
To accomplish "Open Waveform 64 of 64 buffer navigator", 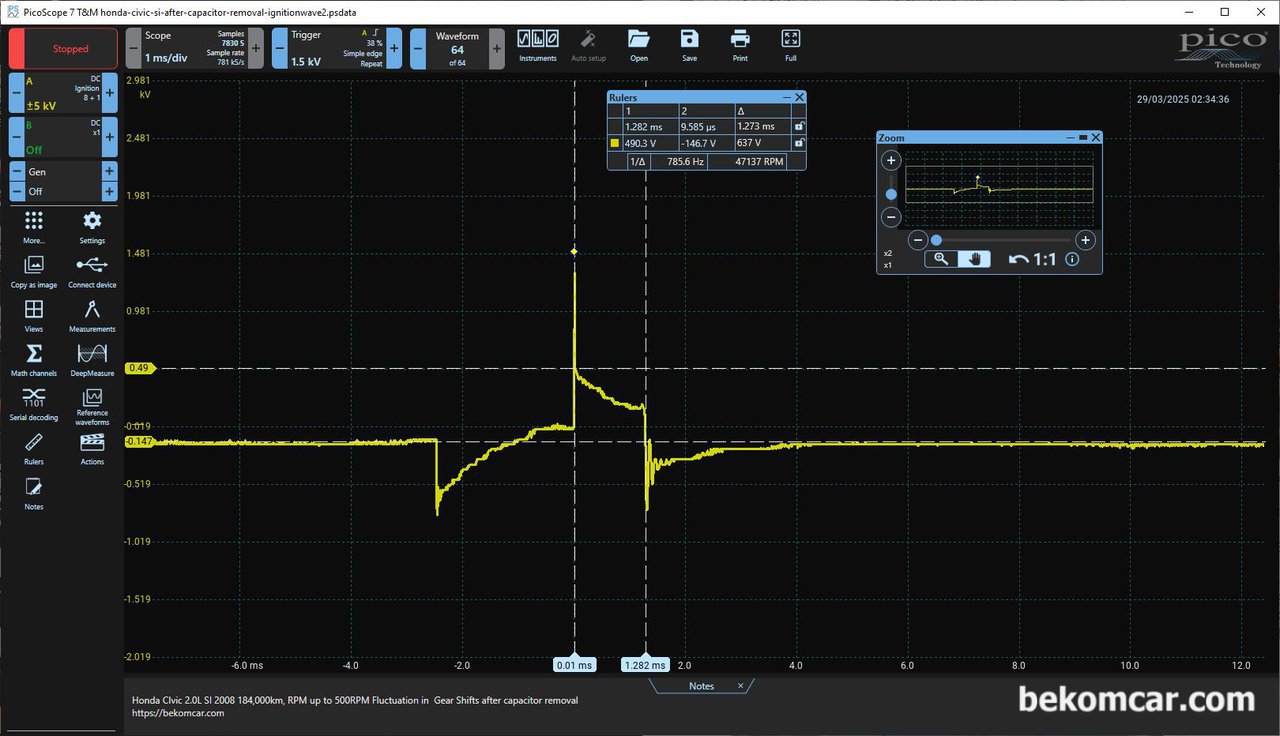I will [457, 48].
